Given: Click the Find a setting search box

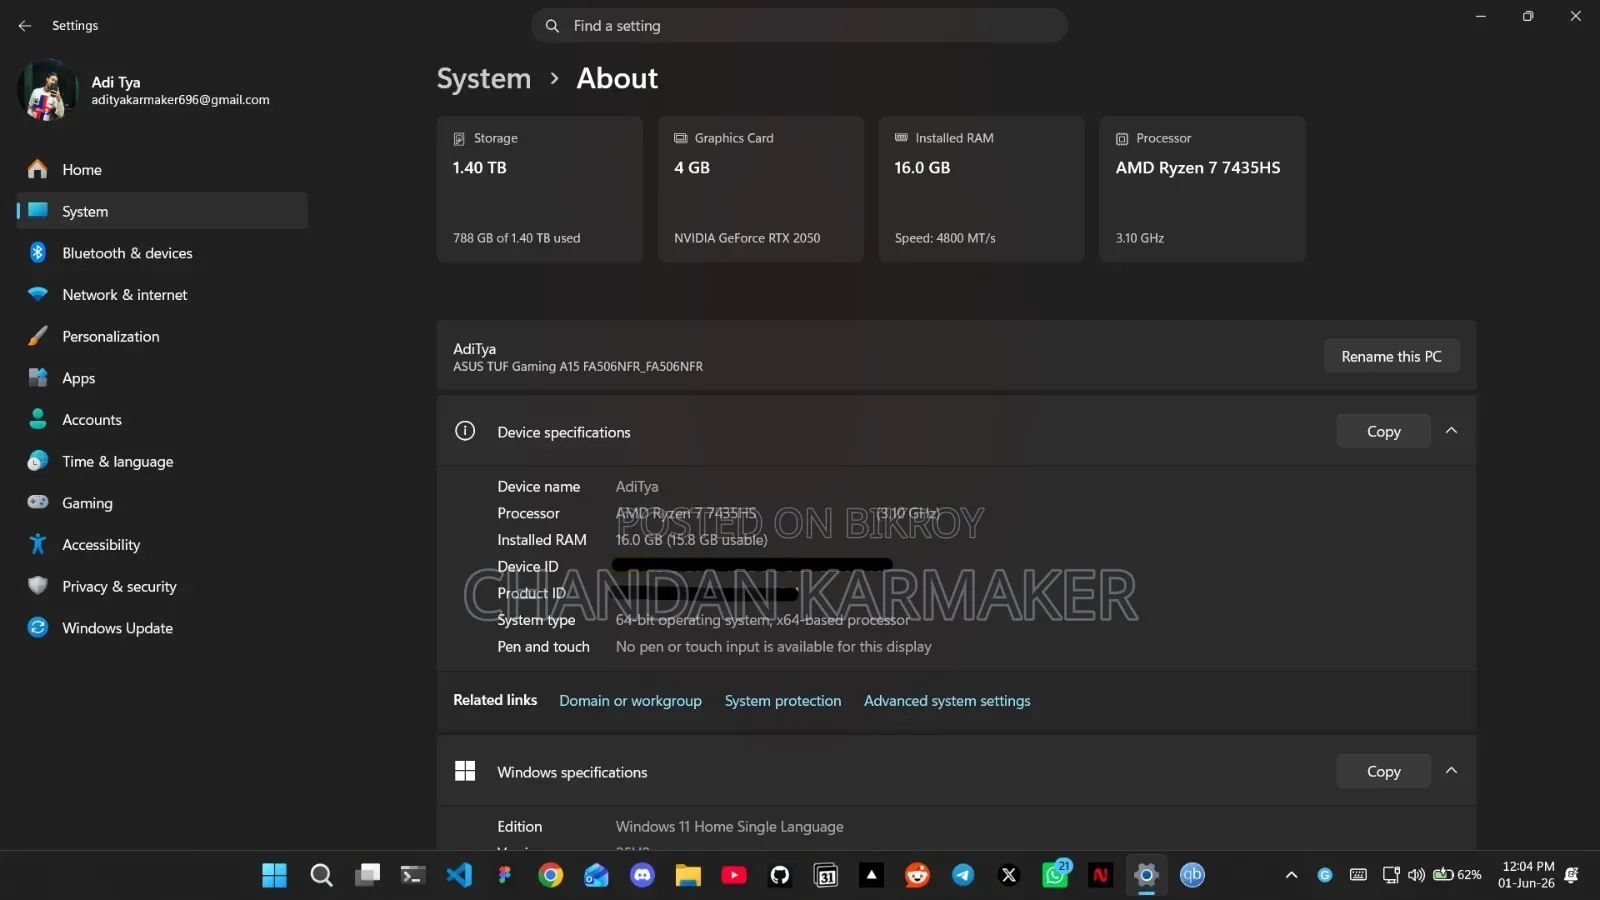Looking at the screenshot, I should pyautogui.click(x=799, y=26).
